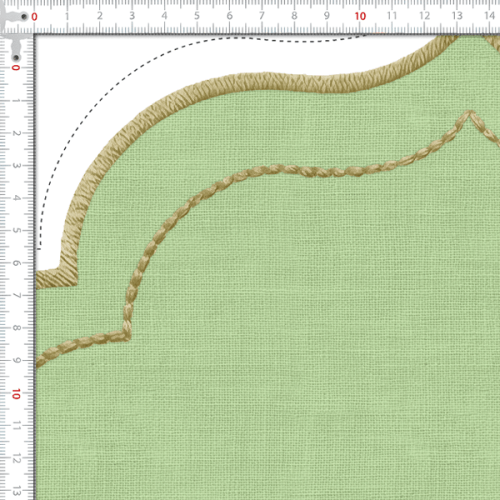Click the red 0 on the left ruler
This screenshot has height=500, width=500.
click(x=16, y=68)
